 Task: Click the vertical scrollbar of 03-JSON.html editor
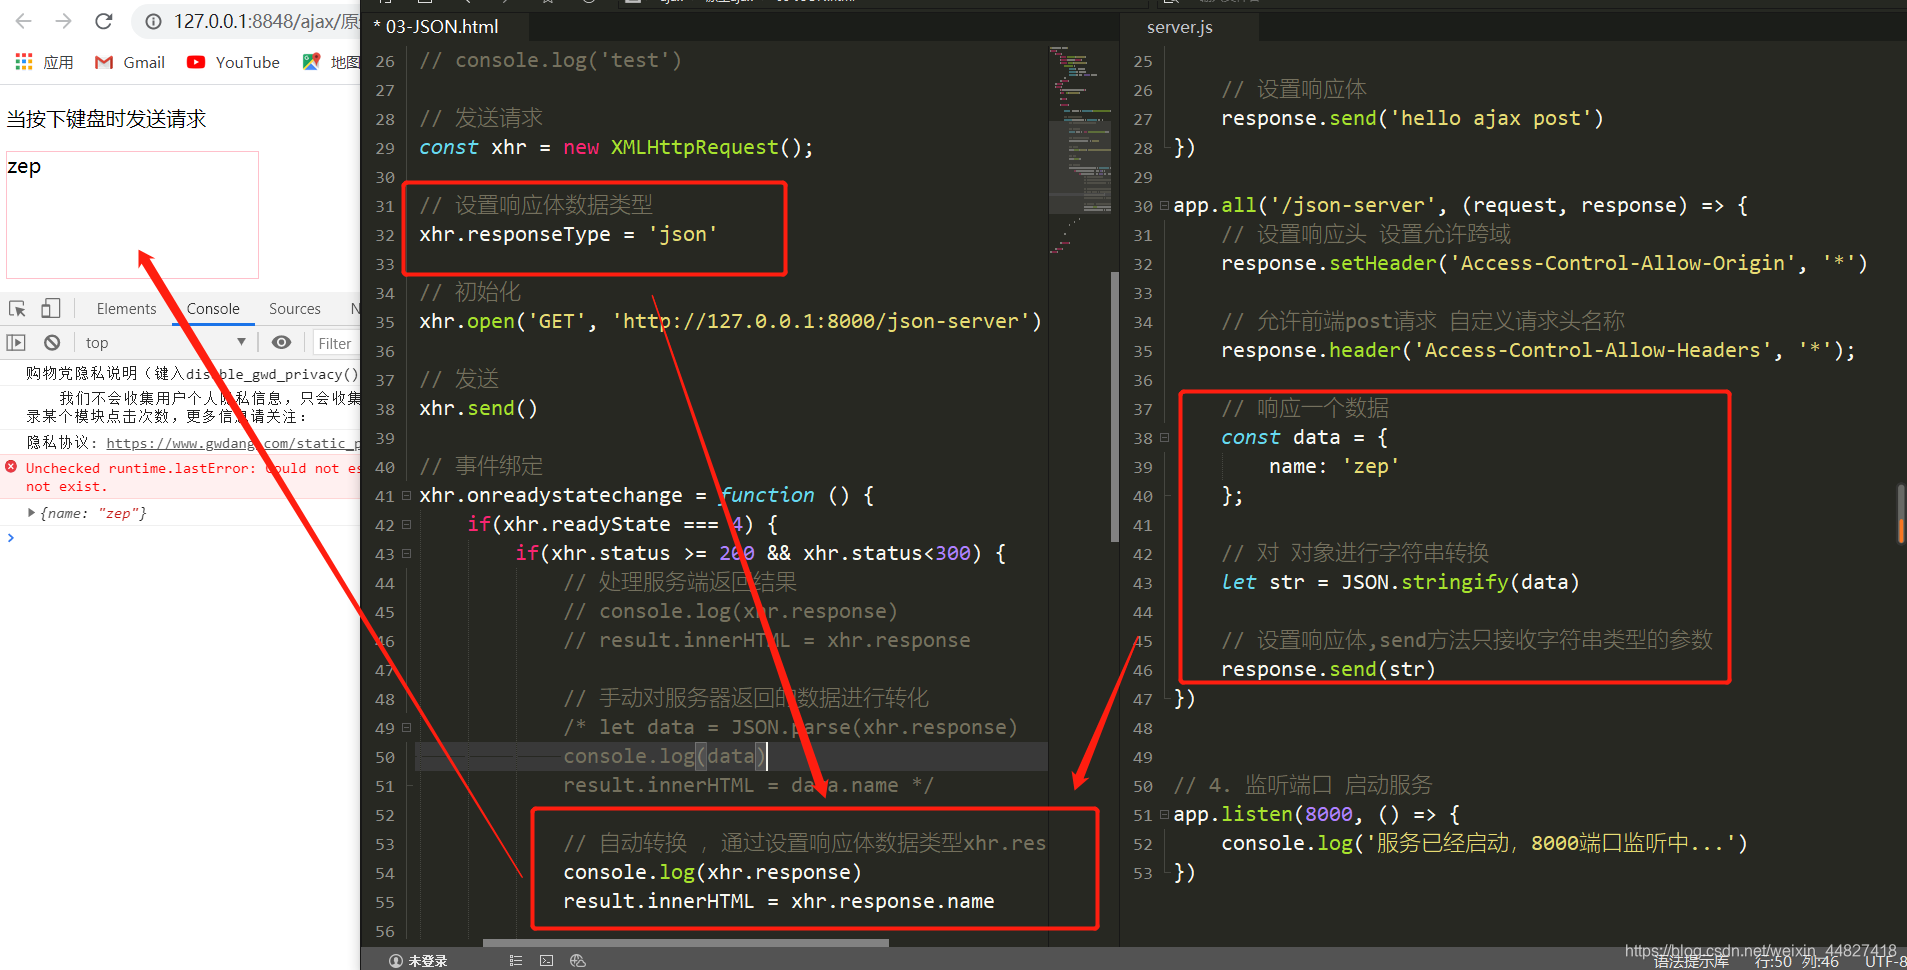[x=1115, y=406]
